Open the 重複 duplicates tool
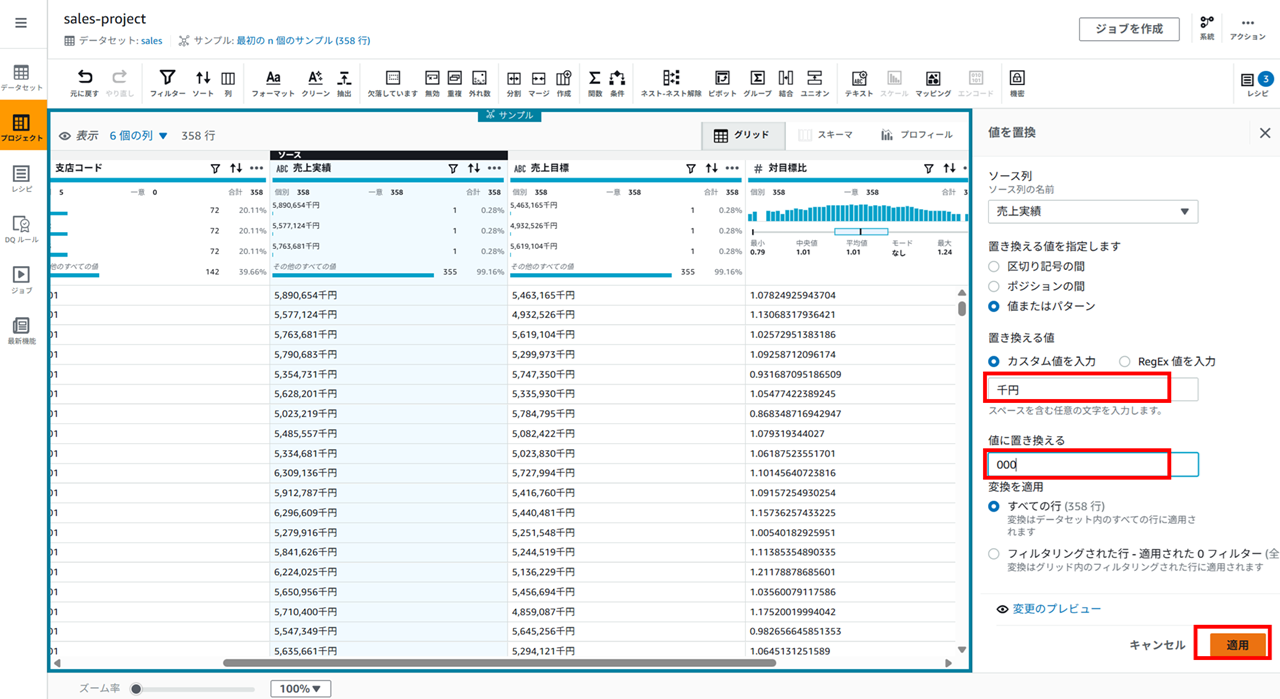This screenshot has height=699, width=1280. tap(455, 83)
